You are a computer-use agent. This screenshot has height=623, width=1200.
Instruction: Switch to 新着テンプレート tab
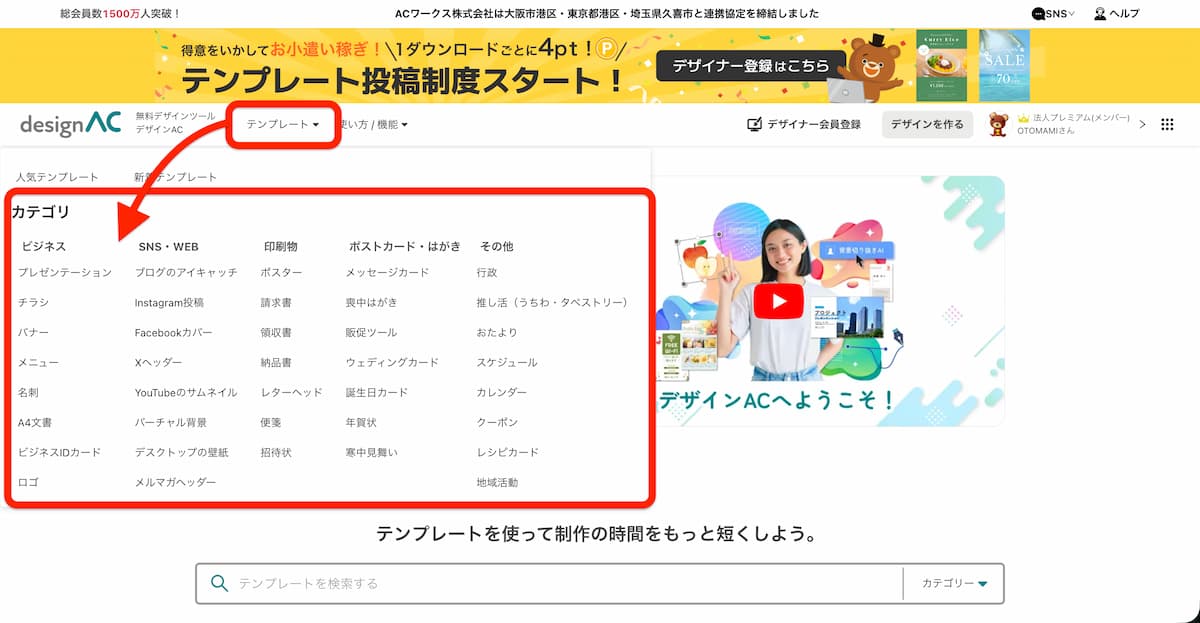pos(175,177)
